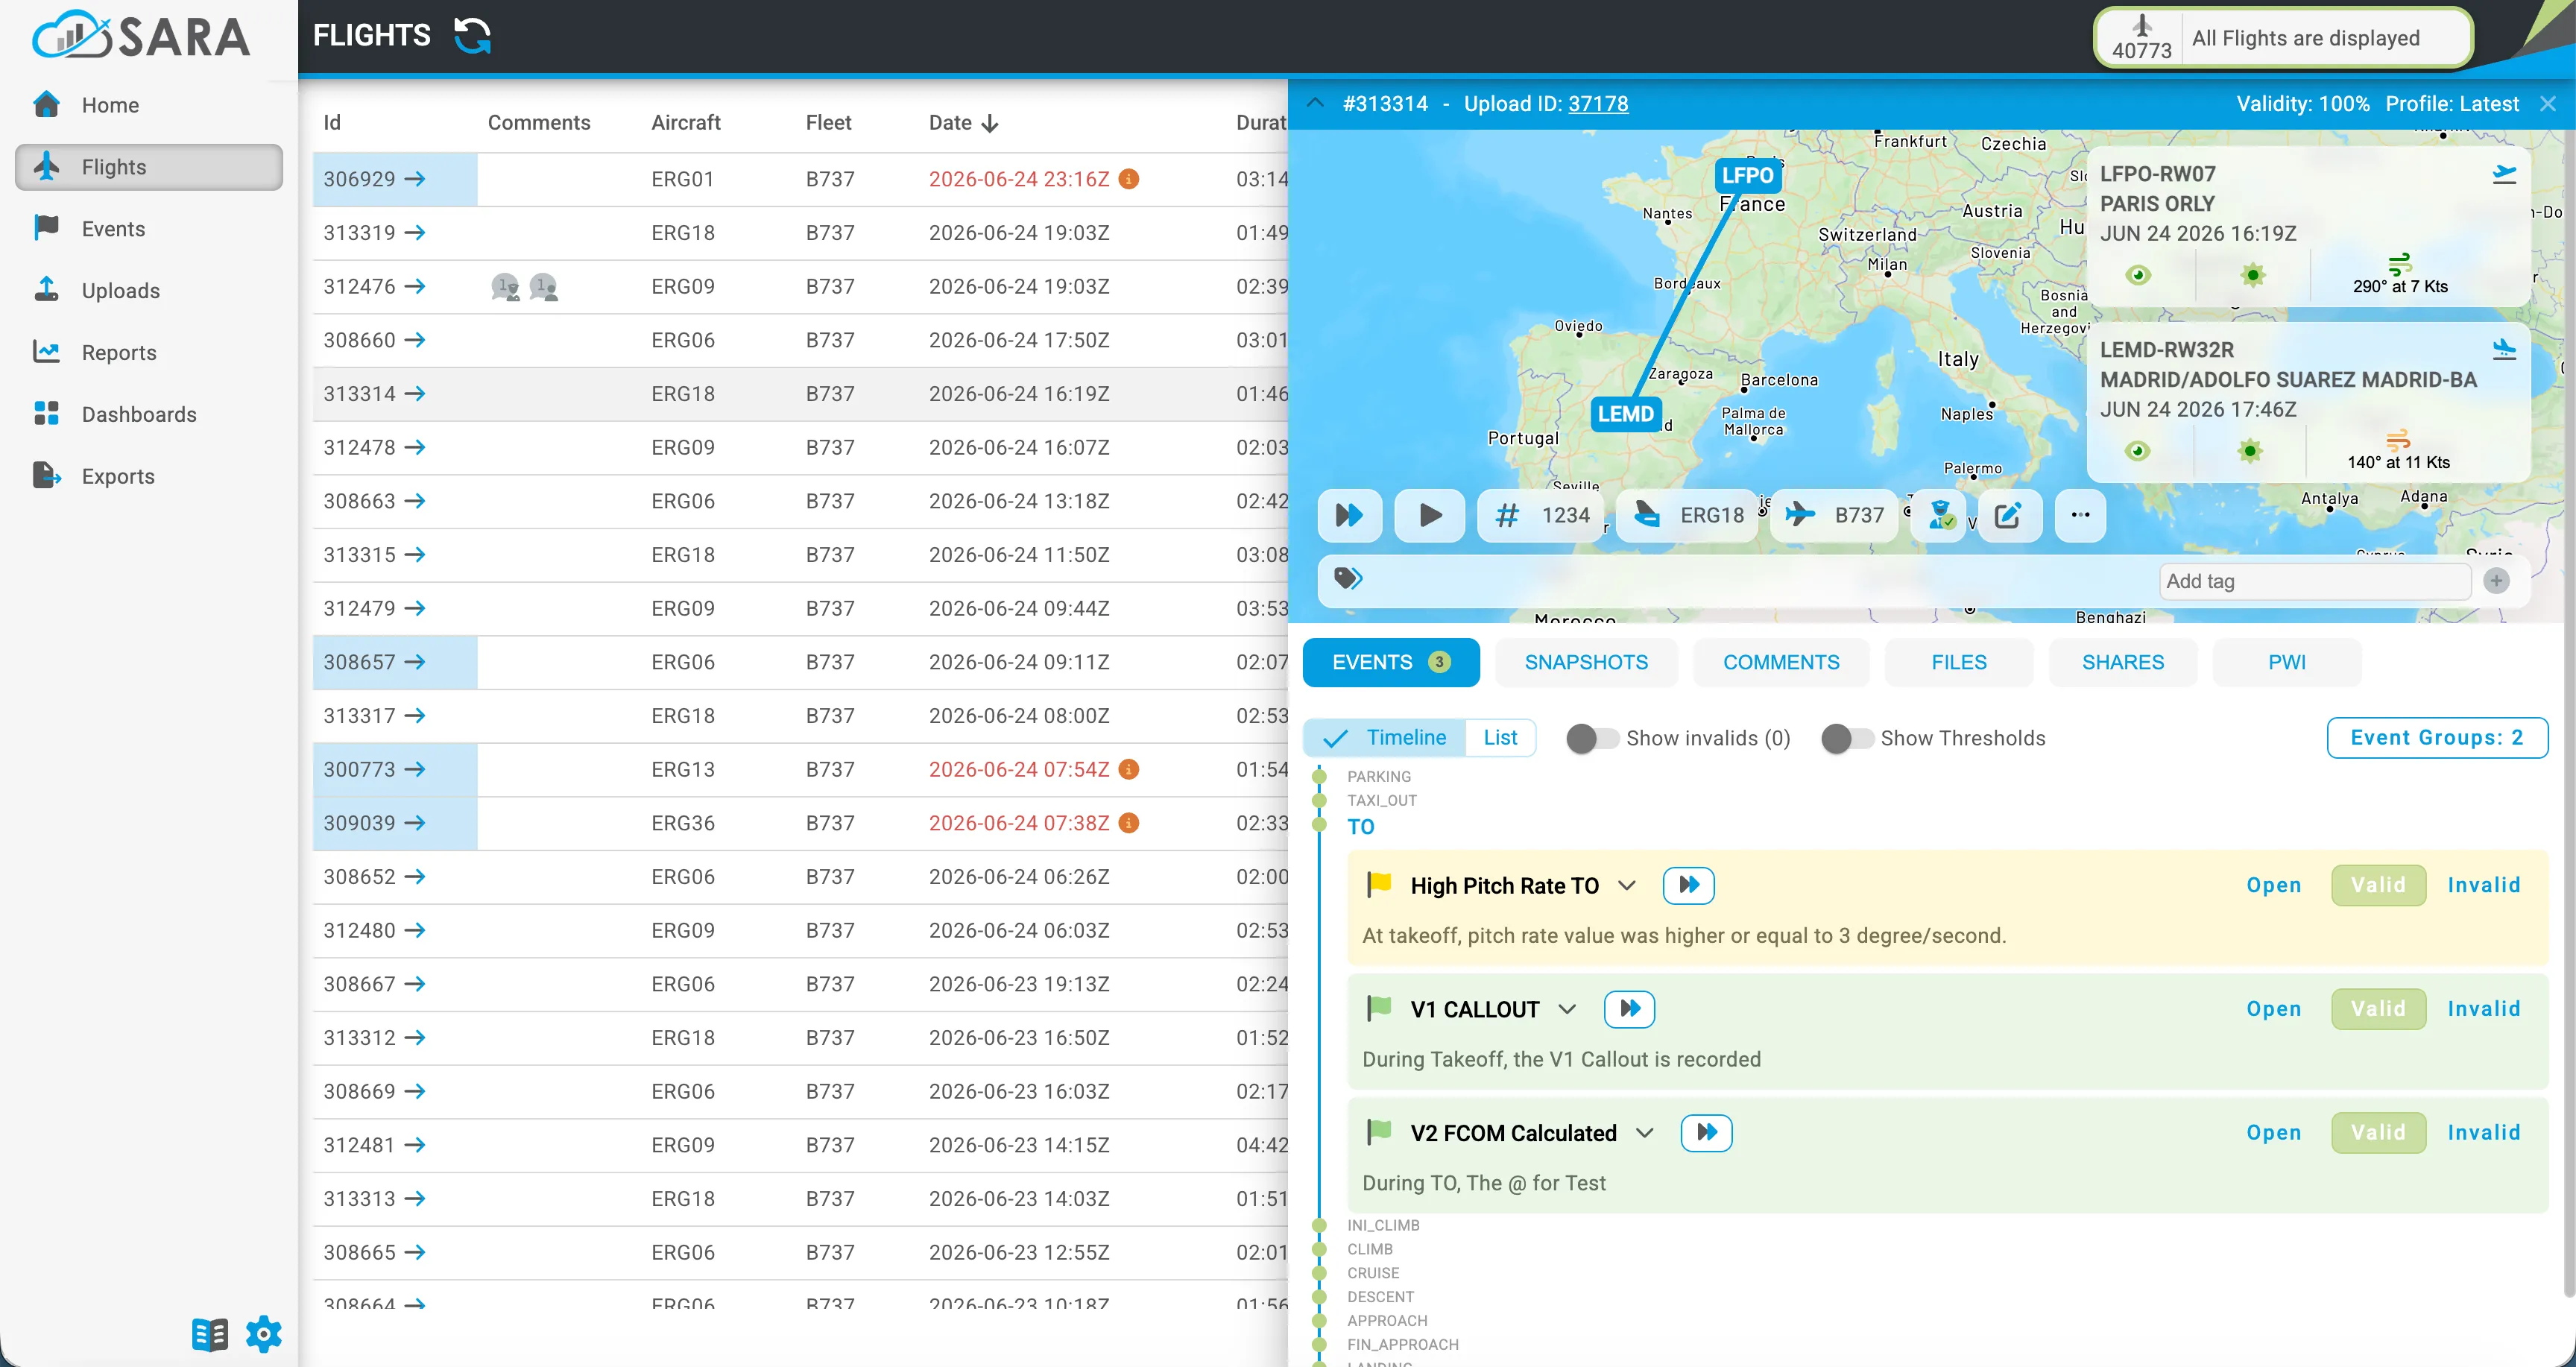
Task: Click the refresh flights icon
Action: [472, 36]
